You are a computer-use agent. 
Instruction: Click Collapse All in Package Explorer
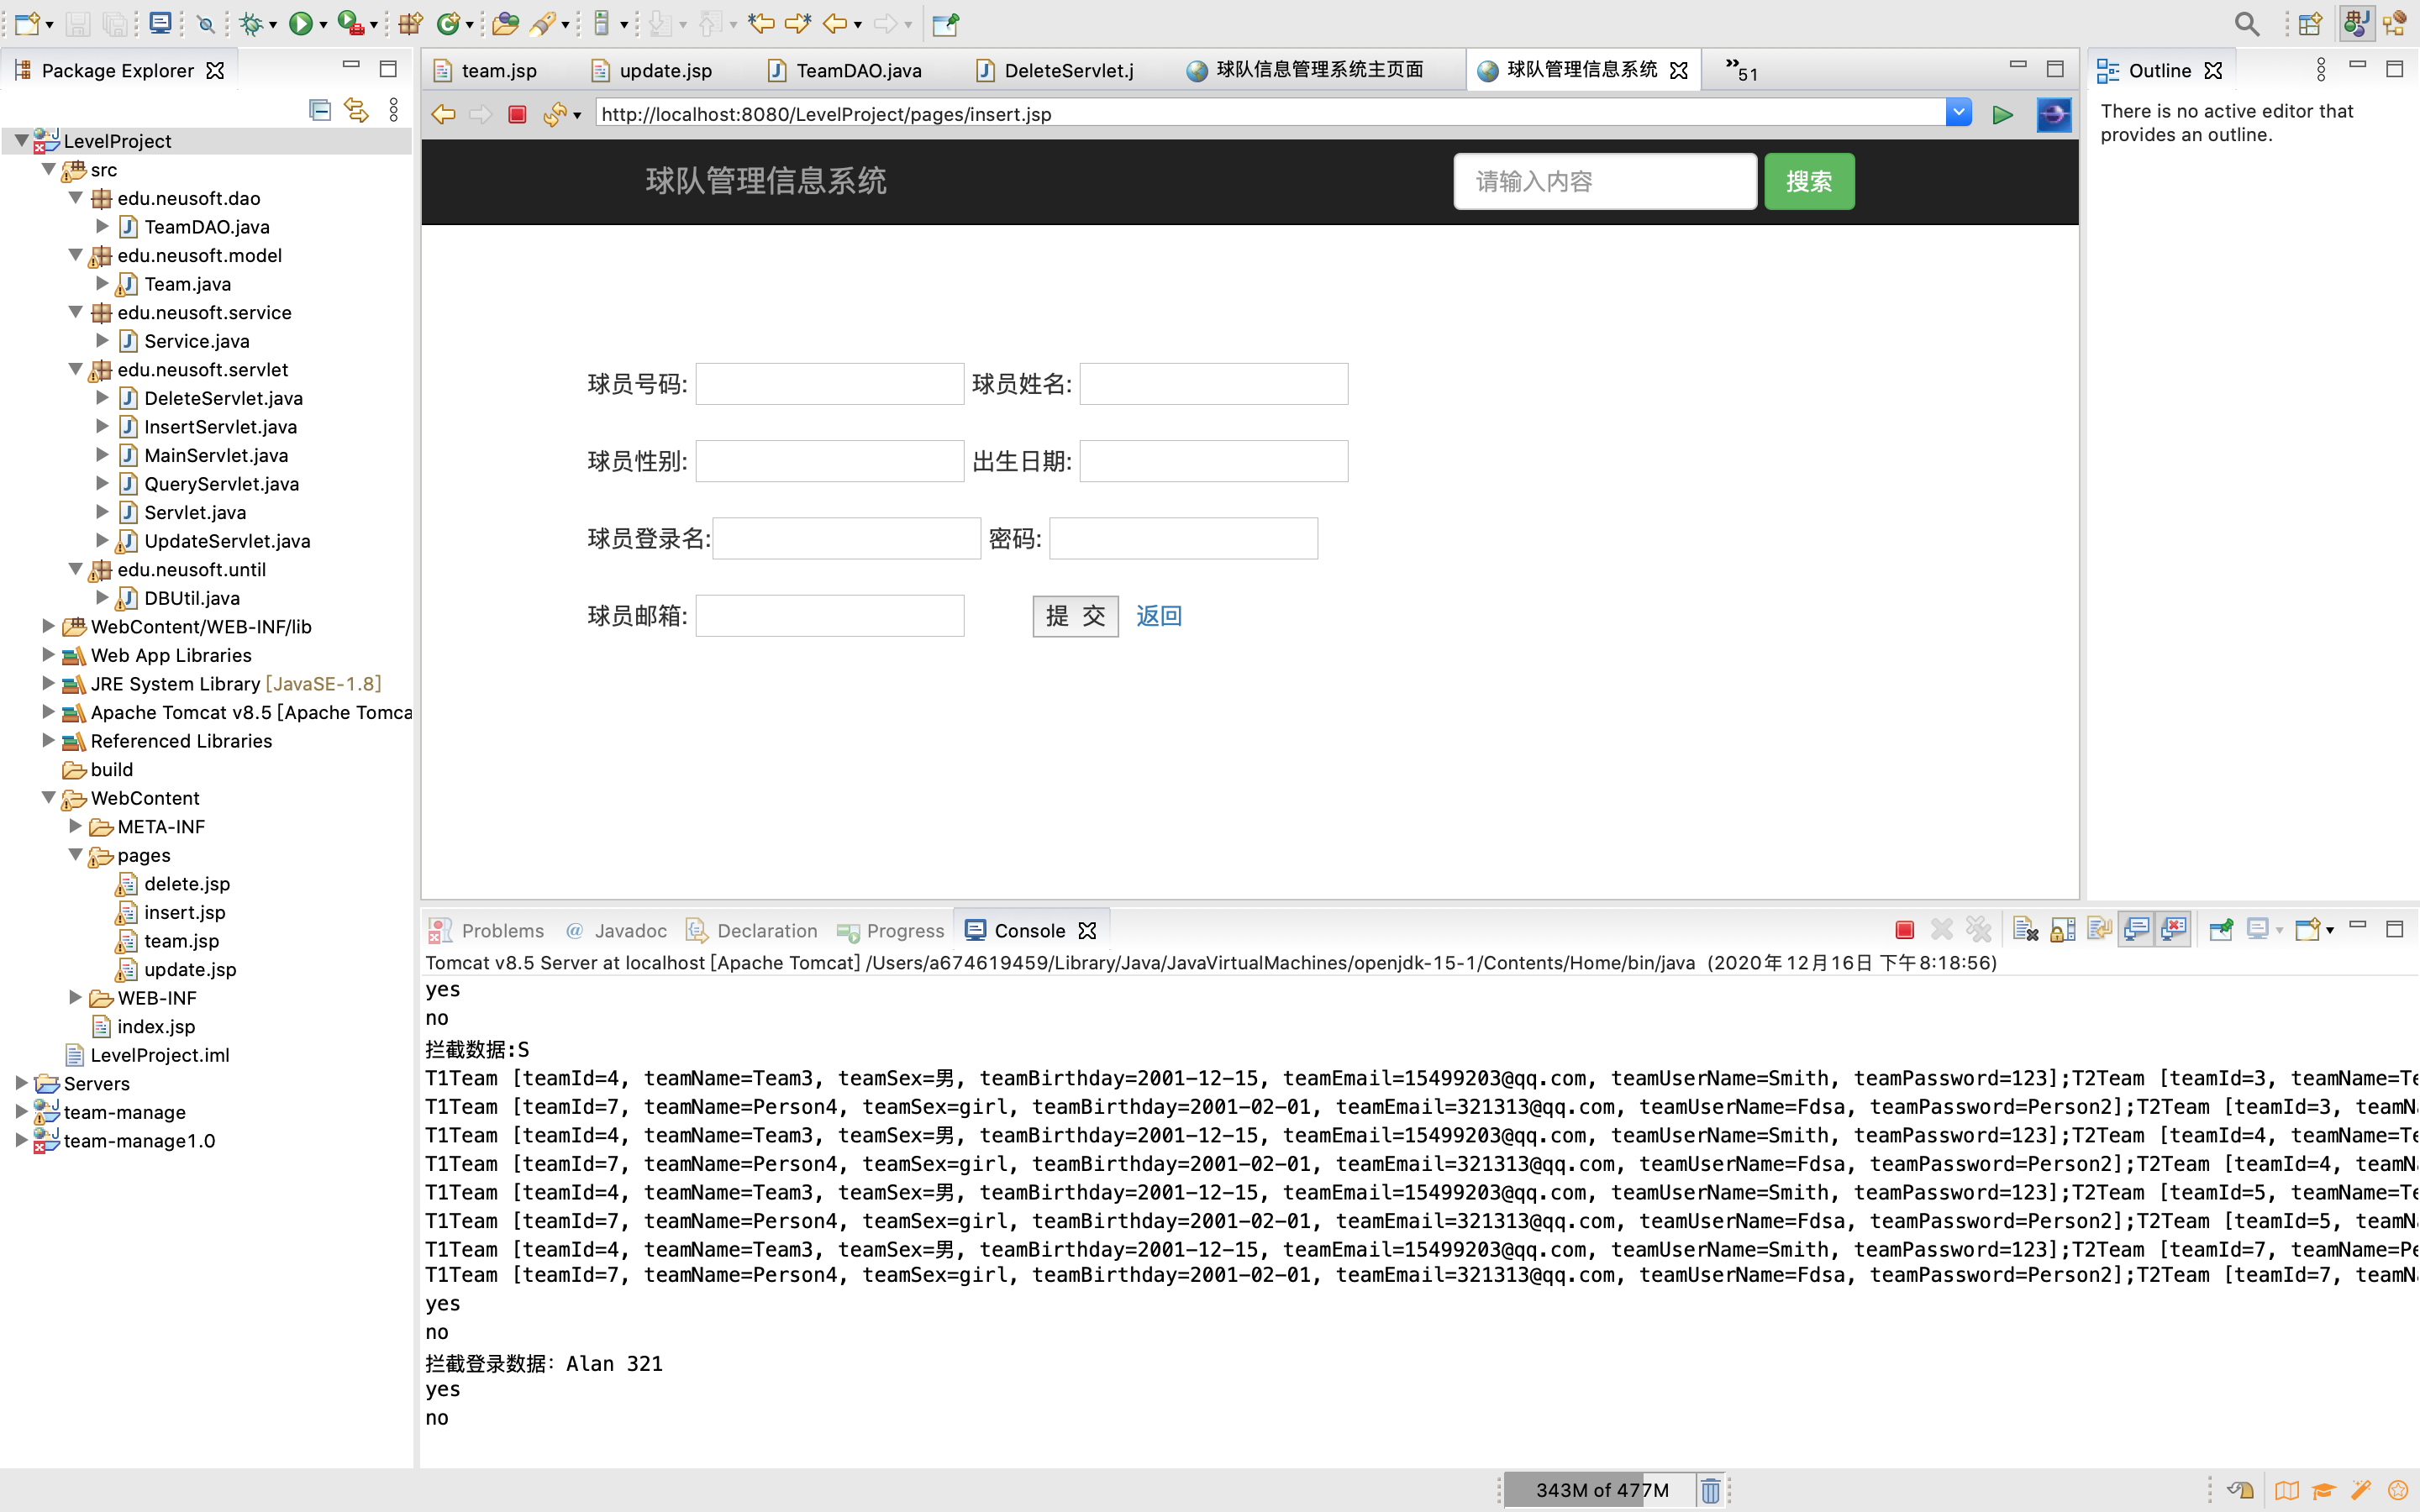[320, 110]
